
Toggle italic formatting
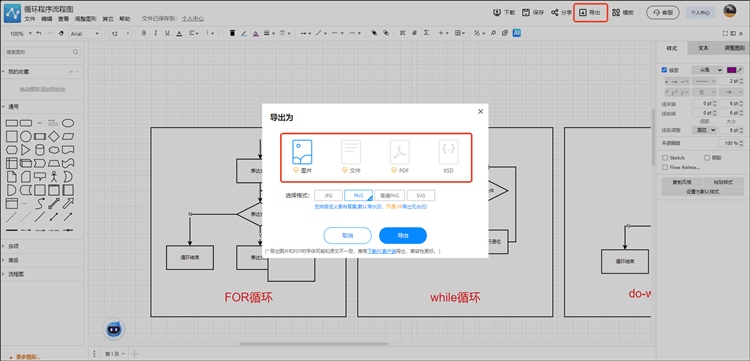click(x=155, y=33)
